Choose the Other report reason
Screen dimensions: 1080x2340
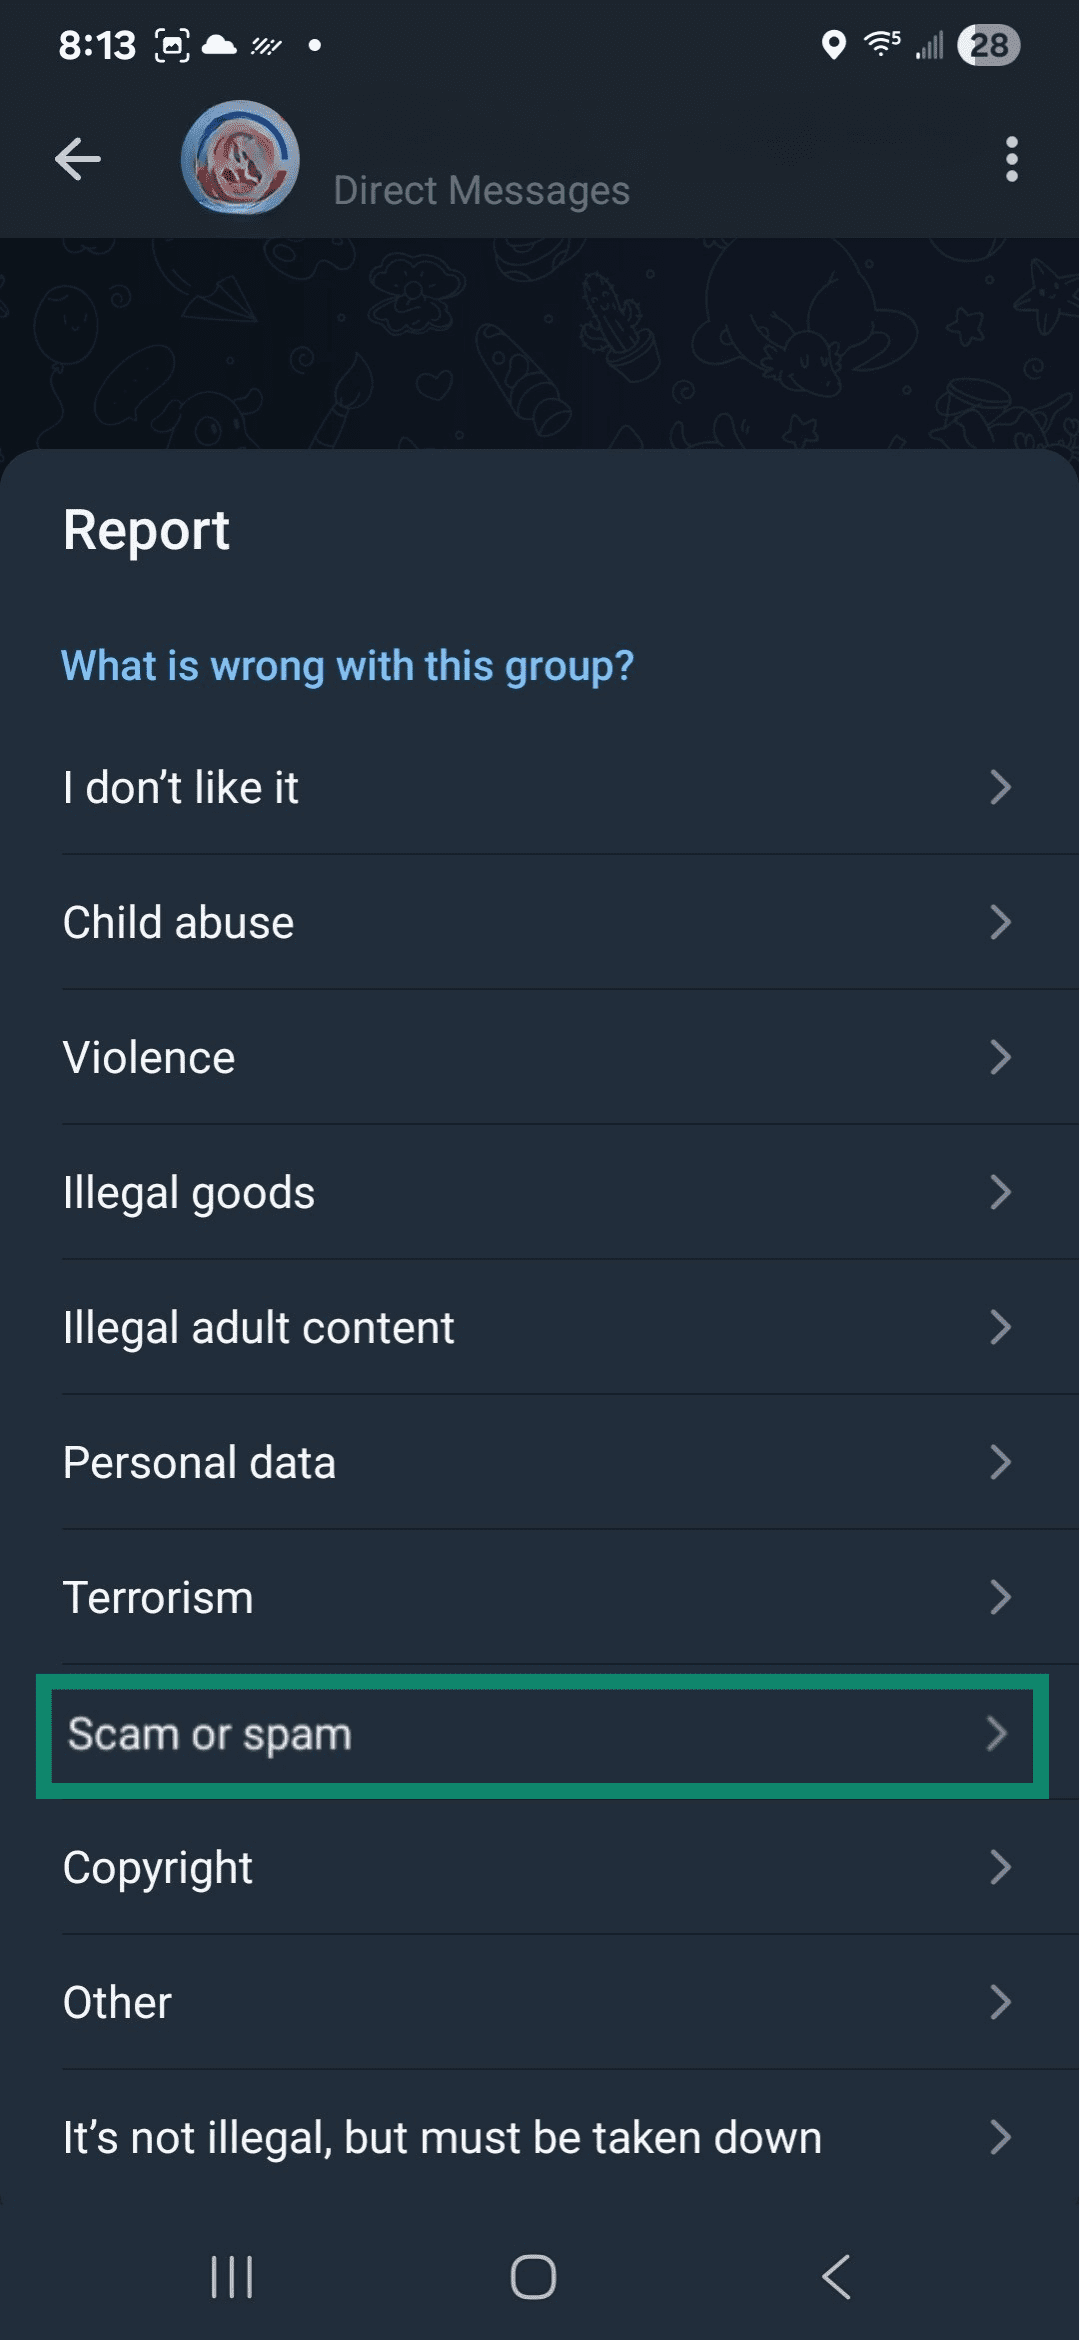coord(540,2001)
